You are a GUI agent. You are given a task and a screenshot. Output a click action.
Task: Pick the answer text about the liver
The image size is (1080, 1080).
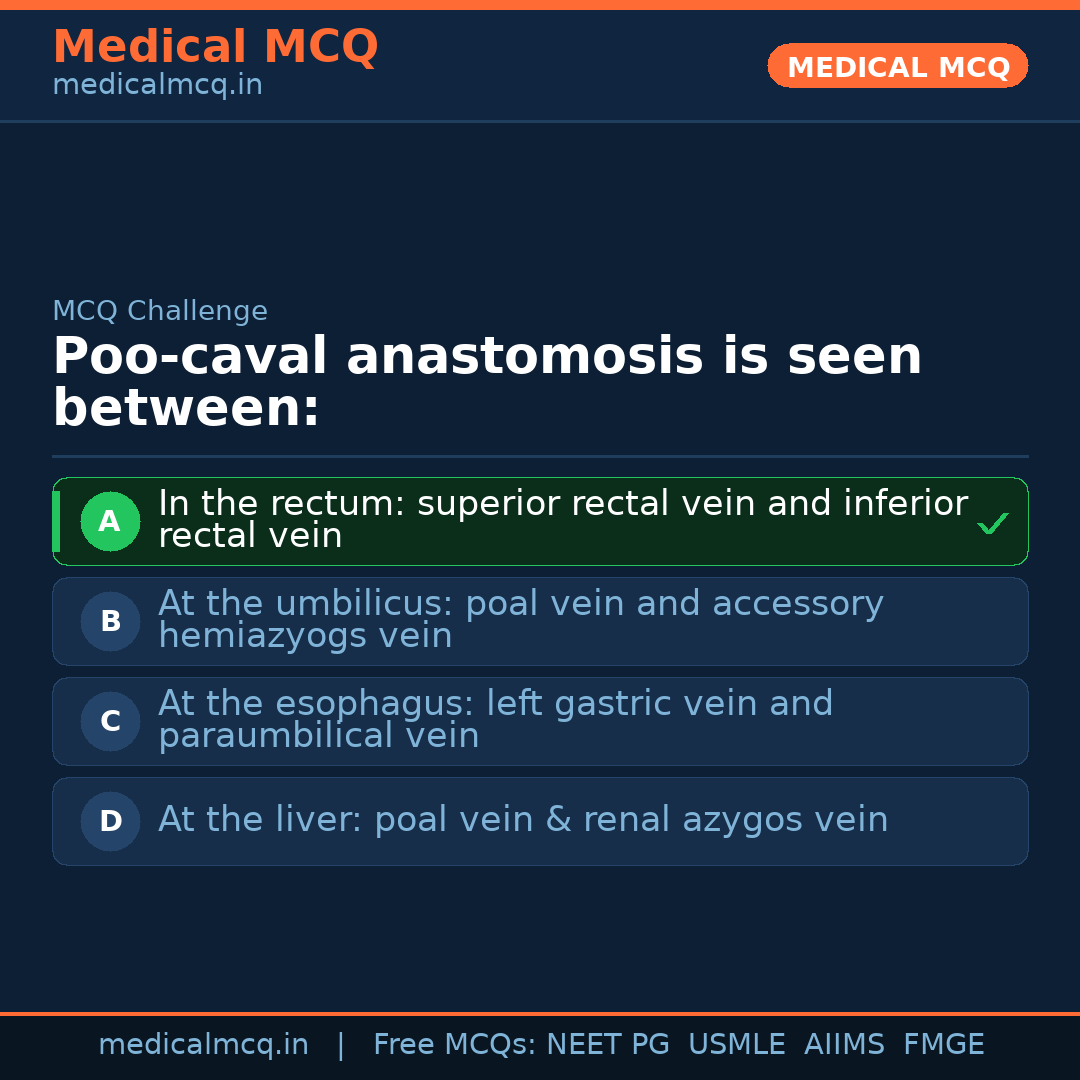click(523, 820)
